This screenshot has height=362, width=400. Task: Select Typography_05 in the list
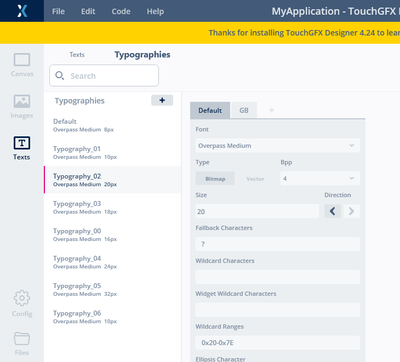point(113,289)
